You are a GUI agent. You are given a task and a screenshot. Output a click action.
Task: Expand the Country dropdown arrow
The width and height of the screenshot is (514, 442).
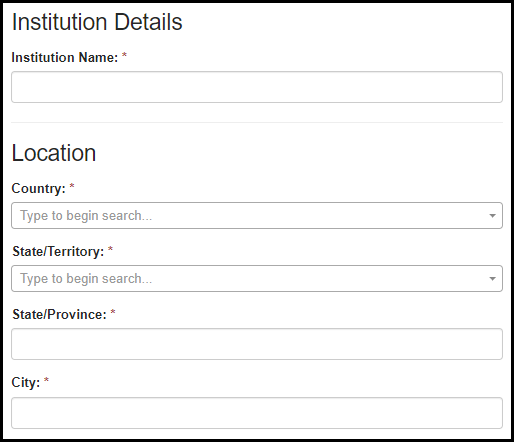pyautogui.click(x=492, y=216)
